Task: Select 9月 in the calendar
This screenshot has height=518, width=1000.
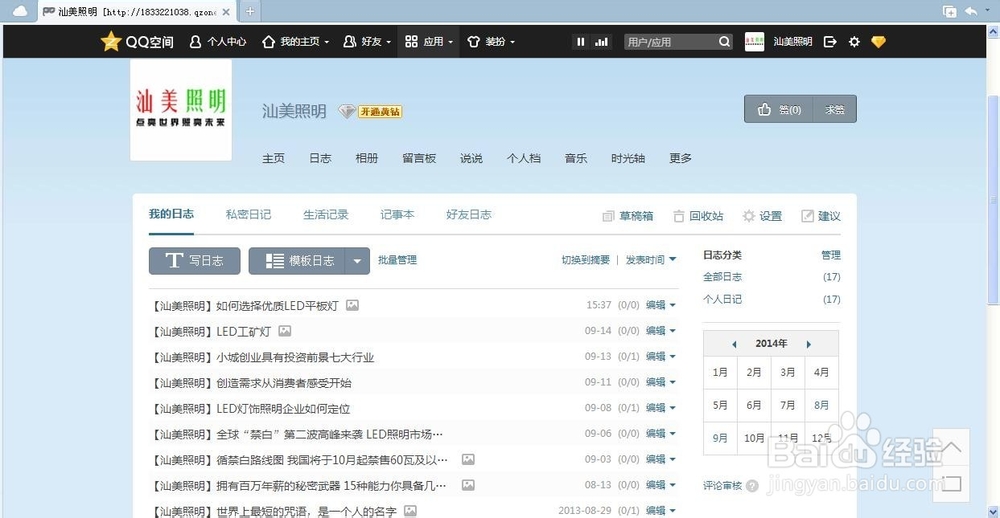Action: 720,438
